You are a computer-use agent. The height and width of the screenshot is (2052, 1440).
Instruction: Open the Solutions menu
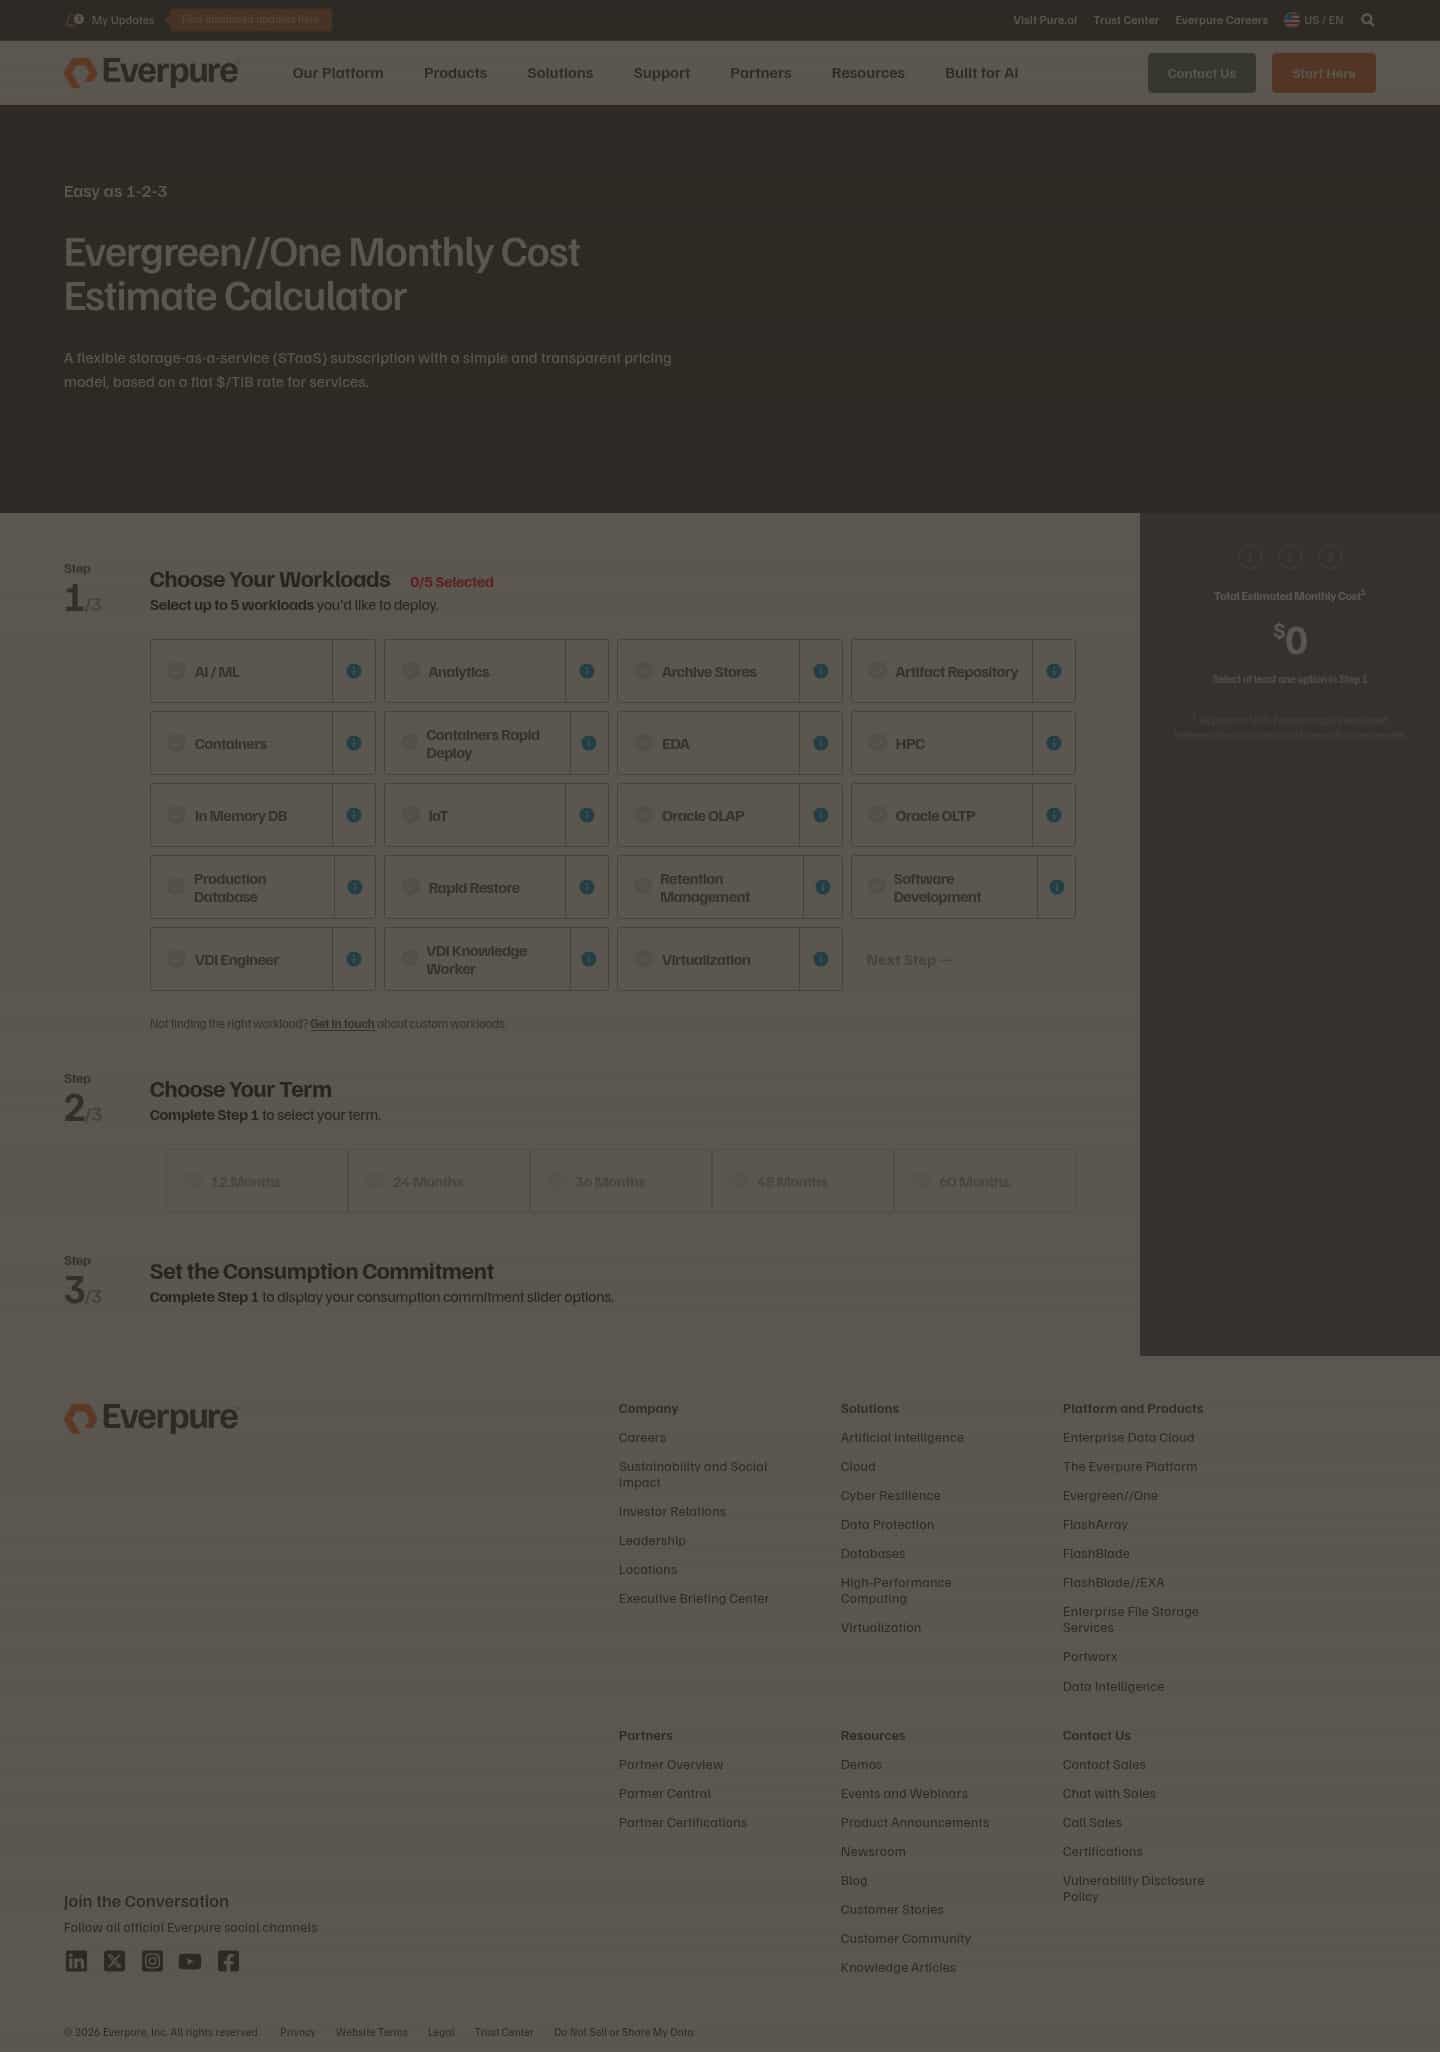click(560, 73)
